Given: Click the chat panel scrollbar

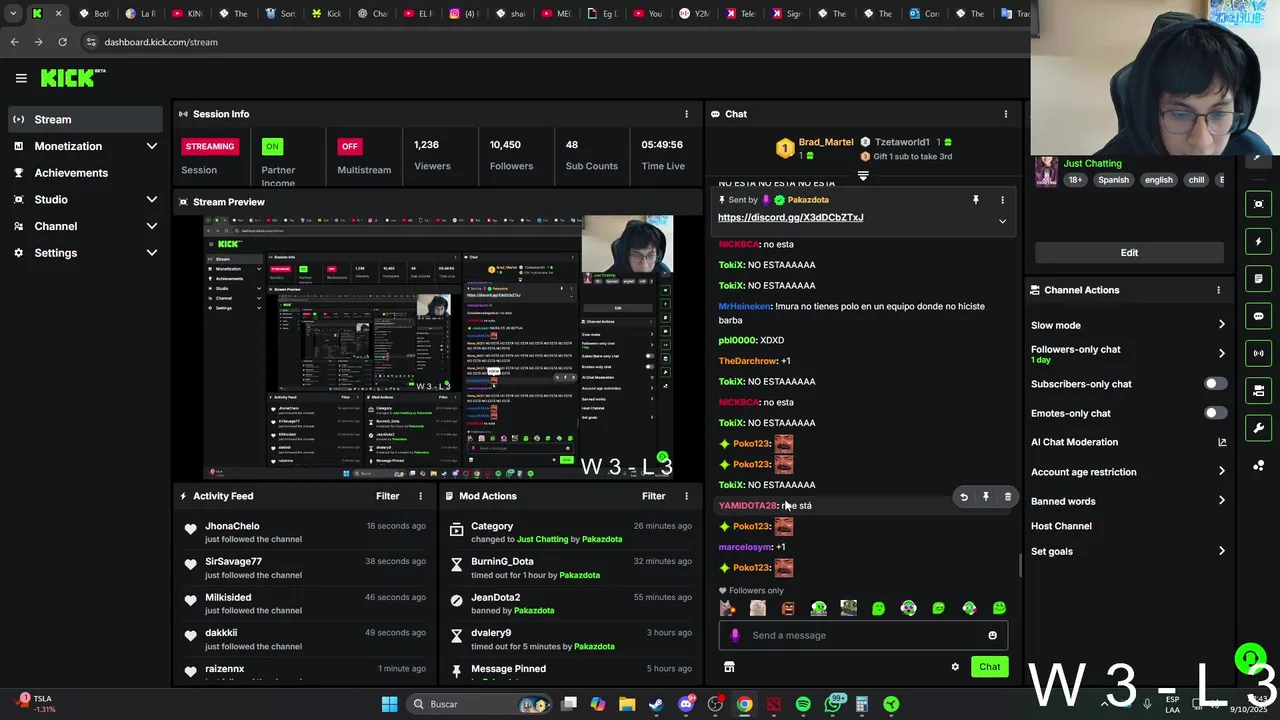Looking at the screenshot, I should 1020,566.
